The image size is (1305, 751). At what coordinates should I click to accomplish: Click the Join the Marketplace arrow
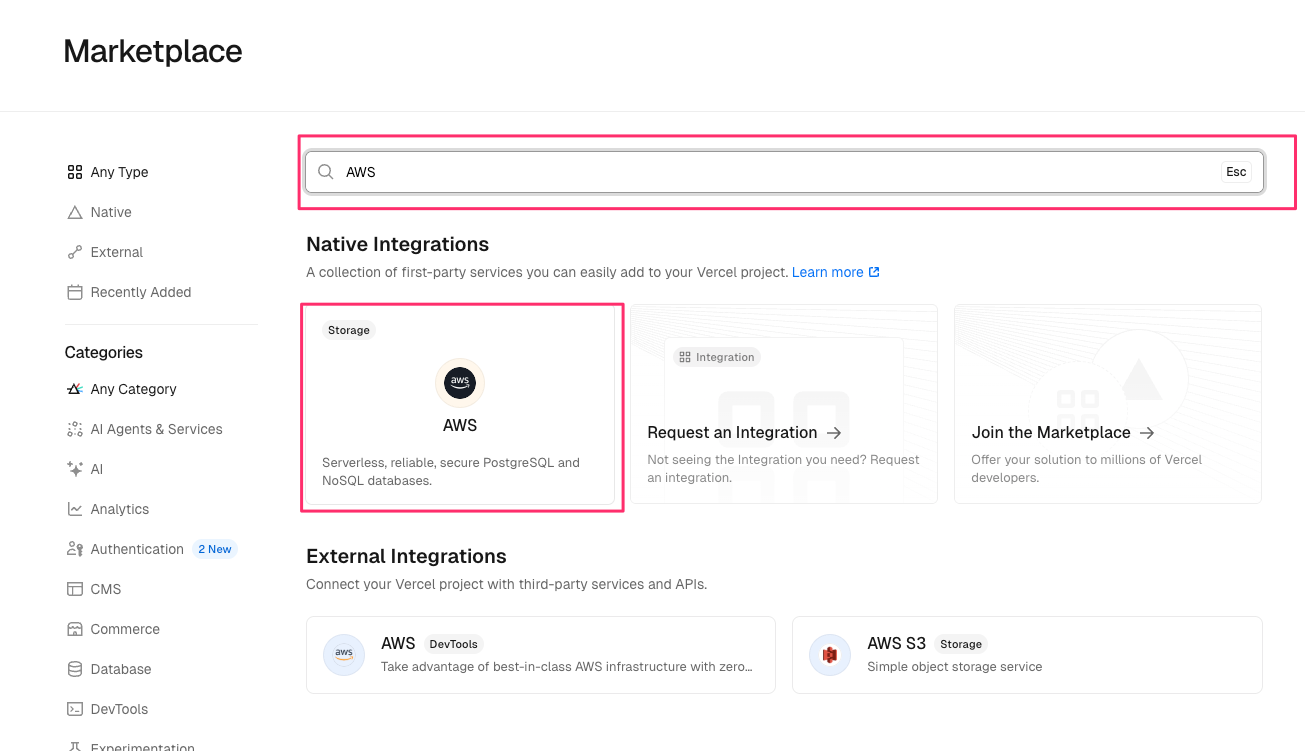(1147, 433)
